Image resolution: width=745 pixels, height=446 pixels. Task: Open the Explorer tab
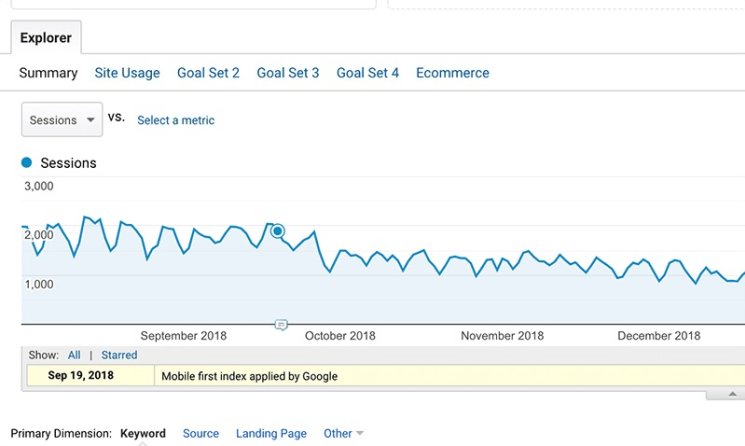(x=46, y=38)
